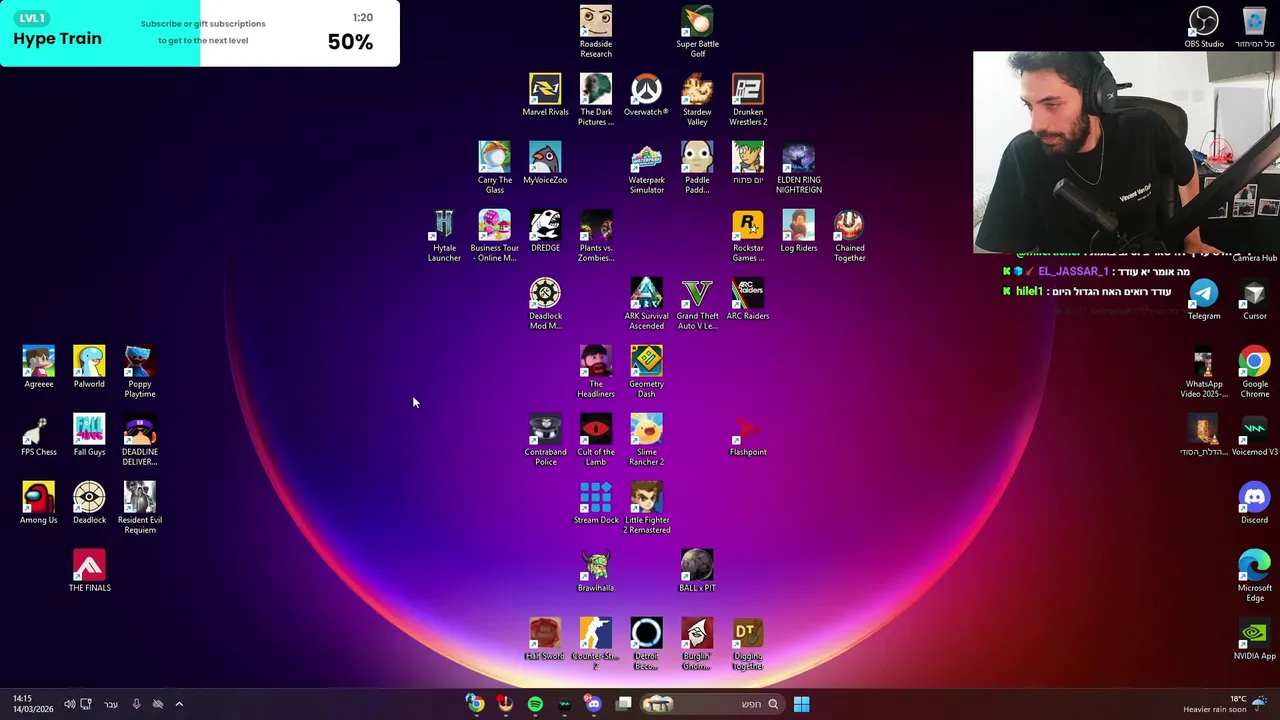Focus the taskbar search box

(x=712, y=704)
